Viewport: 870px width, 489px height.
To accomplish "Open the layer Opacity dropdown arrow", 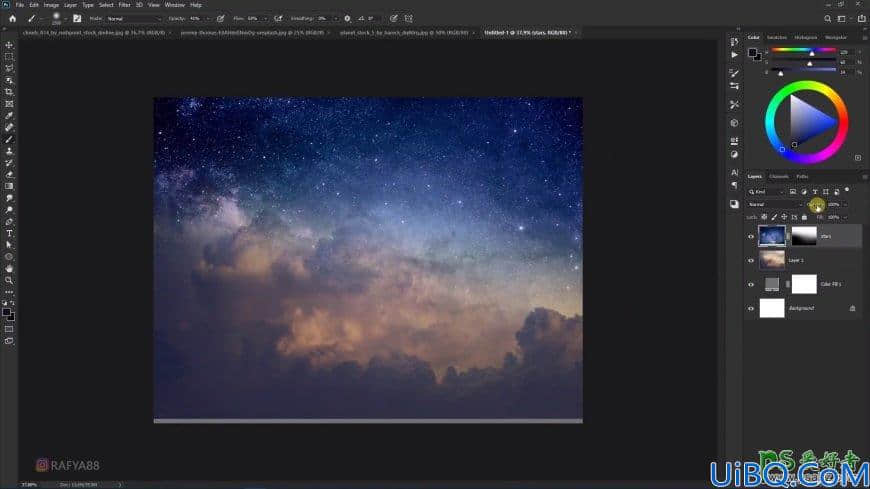I will coord(846,204).
